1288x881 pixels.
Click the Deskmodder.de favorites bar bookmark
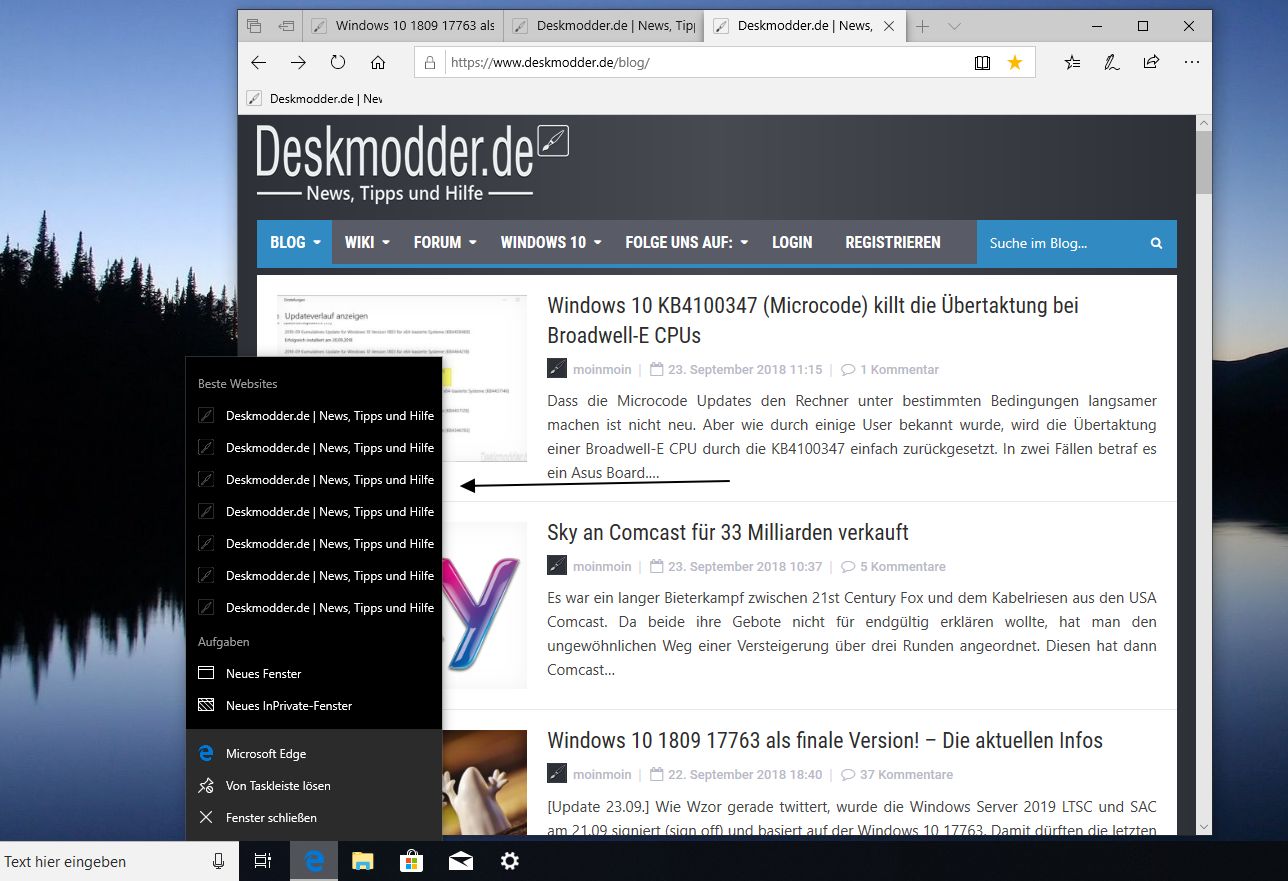[x=314, y=99]
